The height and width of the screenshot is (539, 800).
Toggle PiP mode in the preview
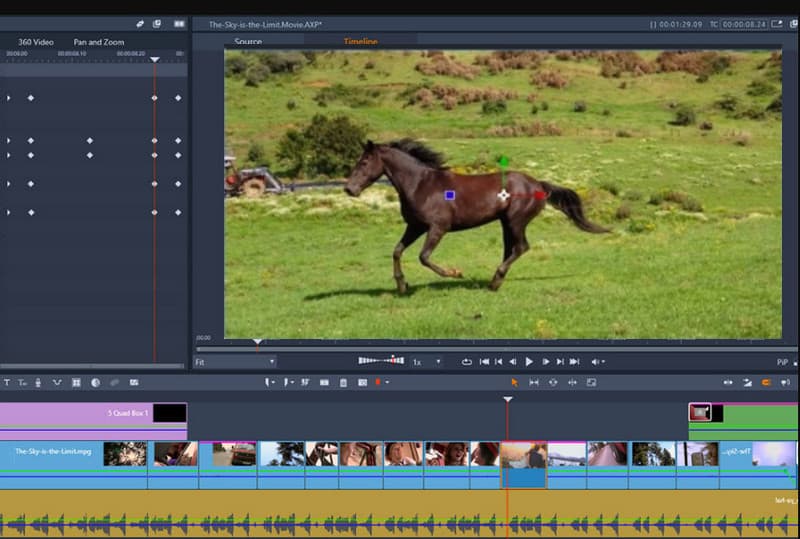click(782, 362)
